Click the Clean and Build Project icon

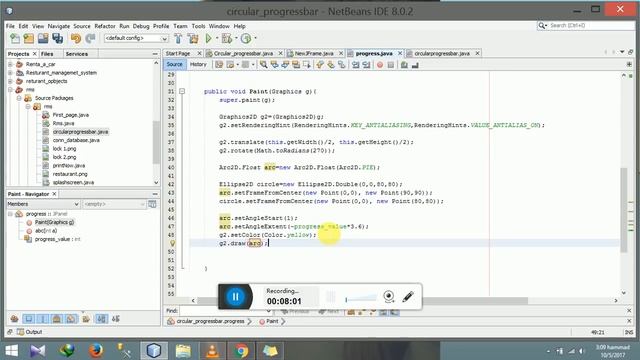(x=193, y=38)
